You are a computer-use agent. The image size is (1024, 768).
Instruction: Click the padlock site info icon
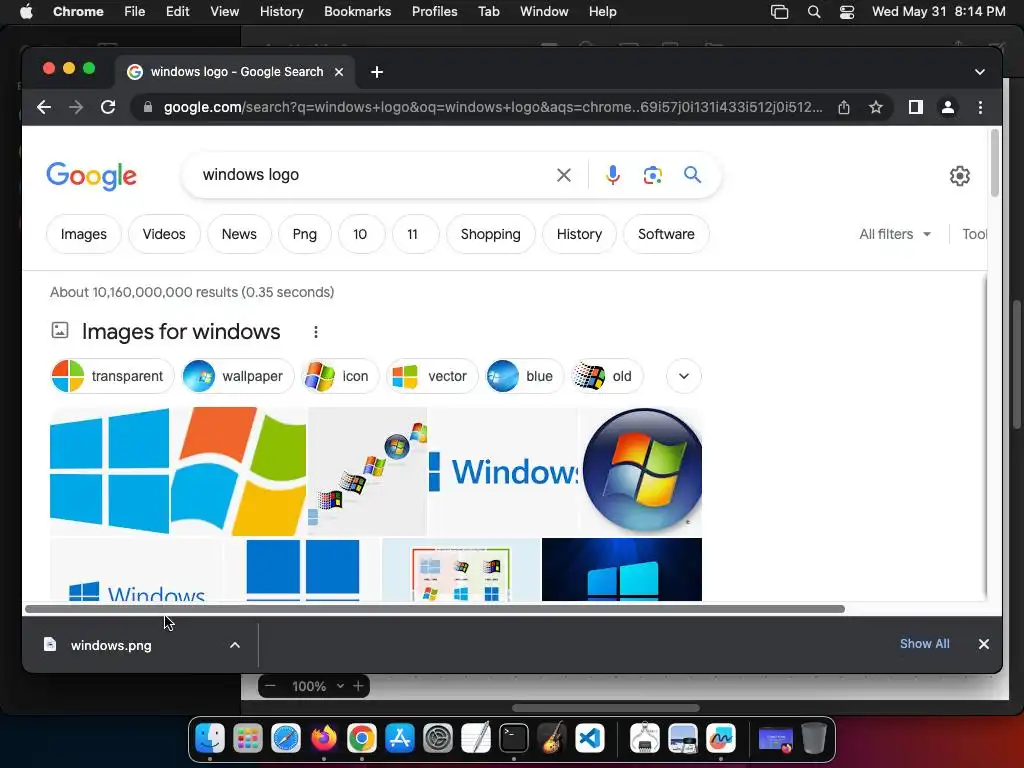tap(148, 107)
